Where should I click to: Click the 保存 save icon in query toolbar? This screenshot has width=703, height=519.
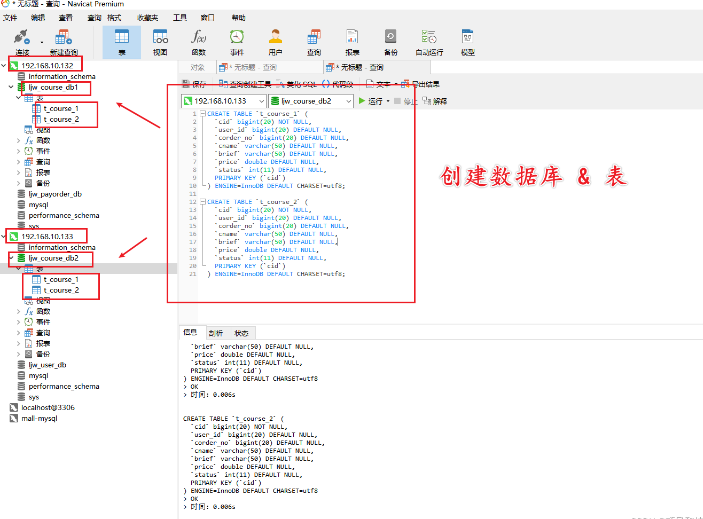point(186,84)
